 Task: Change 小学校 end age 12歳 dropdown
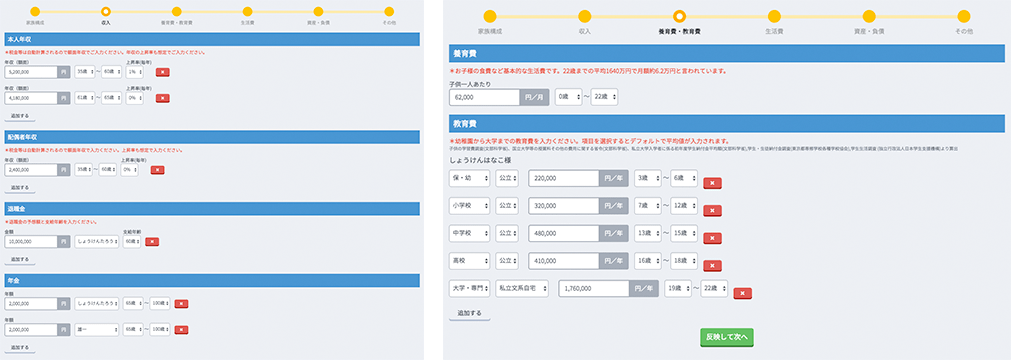pos(684,206)
